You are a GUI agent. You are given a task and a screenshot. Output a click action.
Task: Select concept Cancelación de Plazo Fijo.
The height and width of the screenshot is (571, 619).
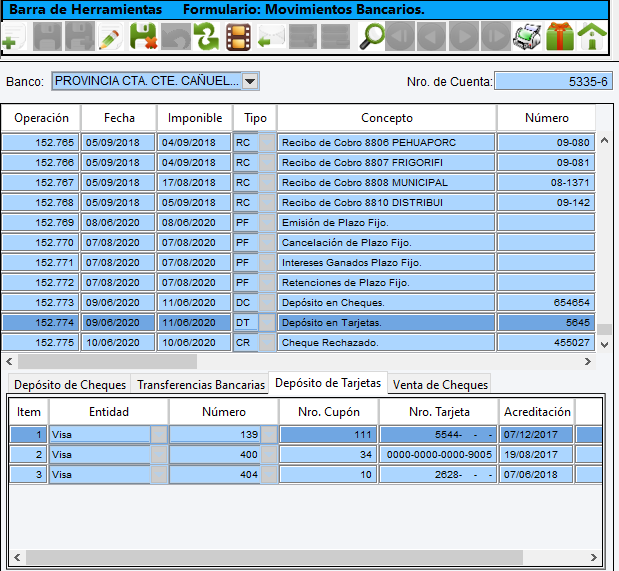[386, 242]
